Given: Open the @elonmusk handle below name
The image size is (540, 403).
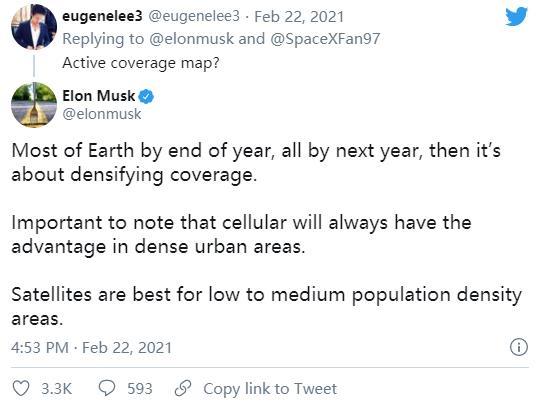Looking at the screenshot, I should tap(102, 114).
